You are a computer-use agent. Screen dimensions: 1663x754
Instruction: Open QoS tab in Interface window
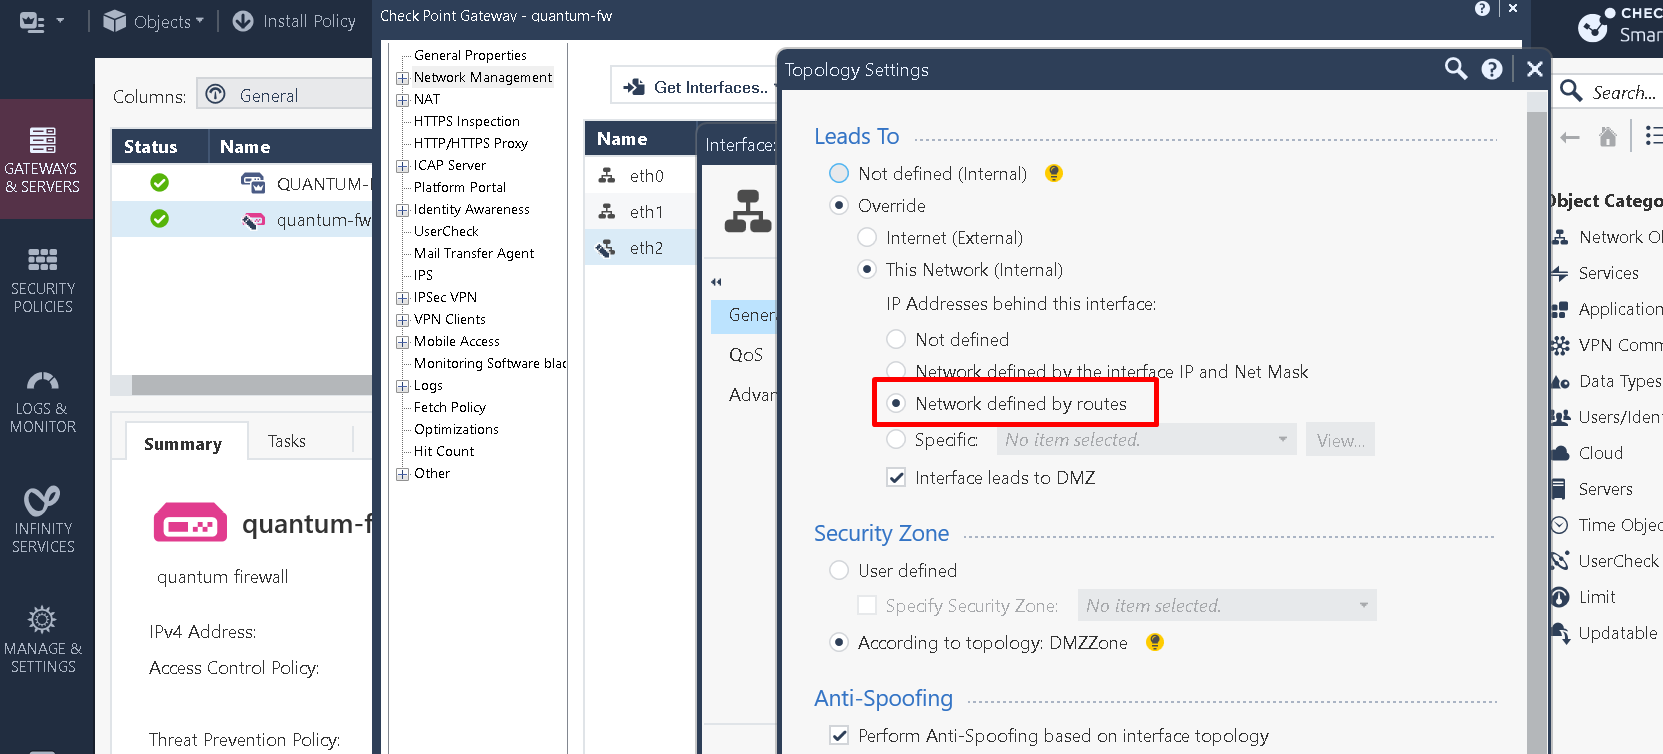click(x=745, y=354)
